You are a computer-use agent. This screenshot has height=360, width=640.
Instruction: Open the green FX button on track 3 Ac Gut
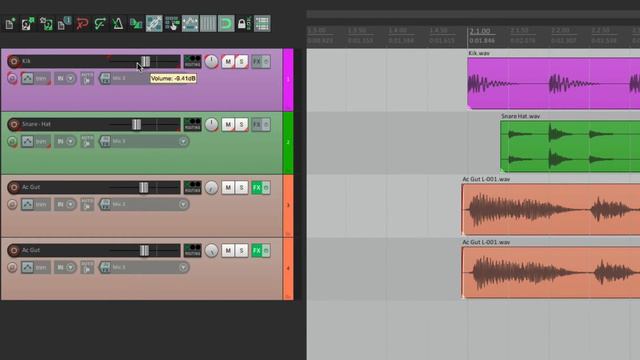tap(256, 188)
